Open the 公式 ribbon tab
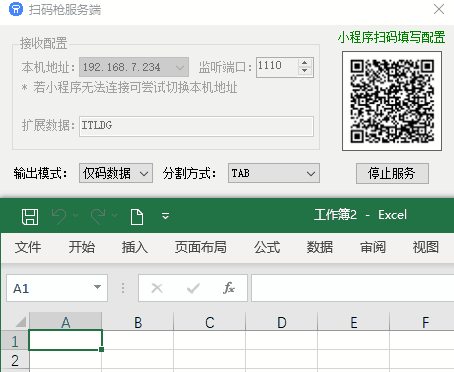This screenshot has width=454, height=372. (x=267, y=247)
